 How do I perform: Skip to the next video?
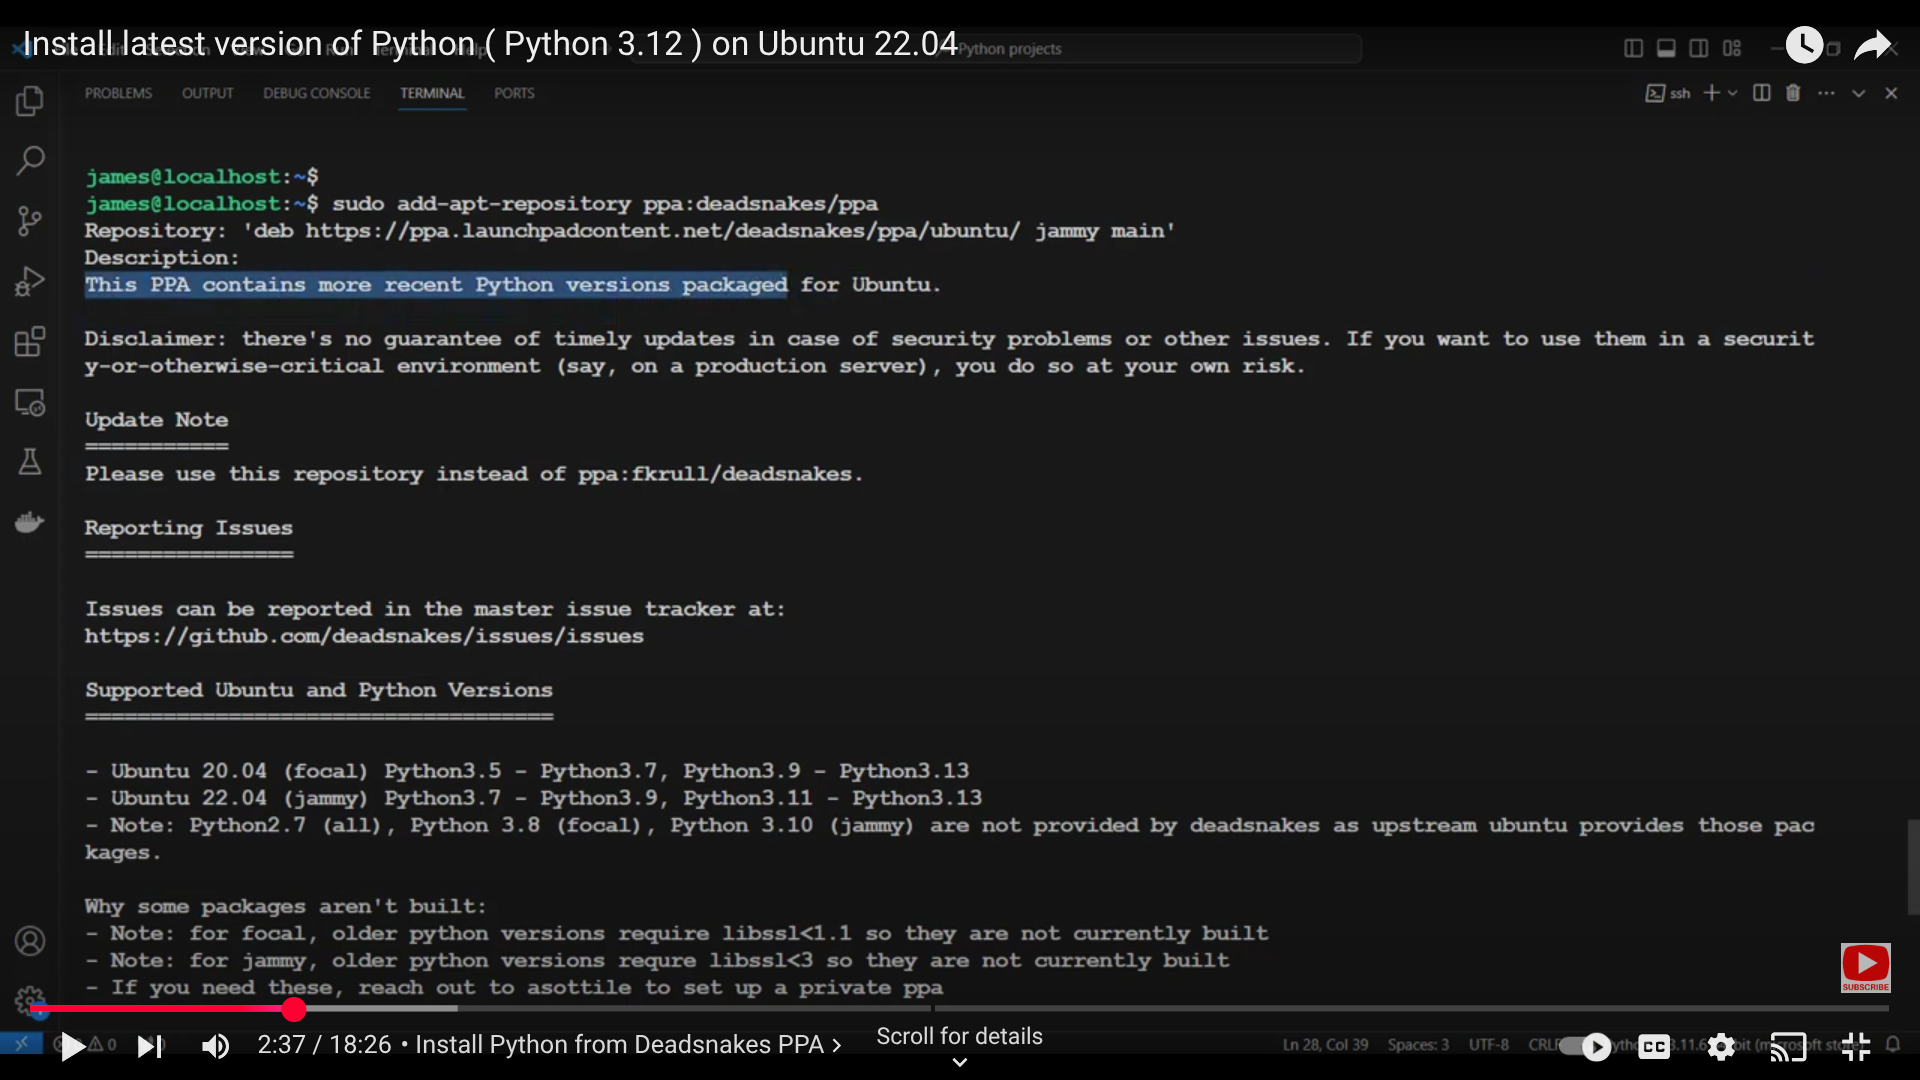pos(149,1047)
